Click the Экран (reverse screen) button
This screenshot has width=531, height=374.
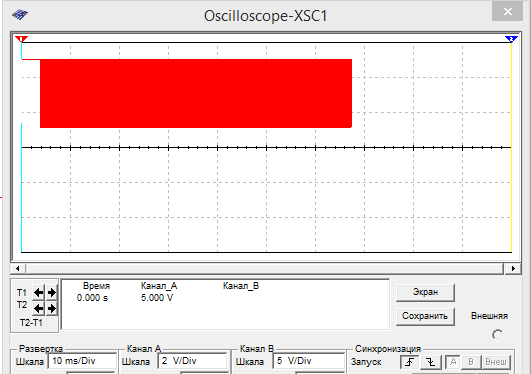pos(425,292)
